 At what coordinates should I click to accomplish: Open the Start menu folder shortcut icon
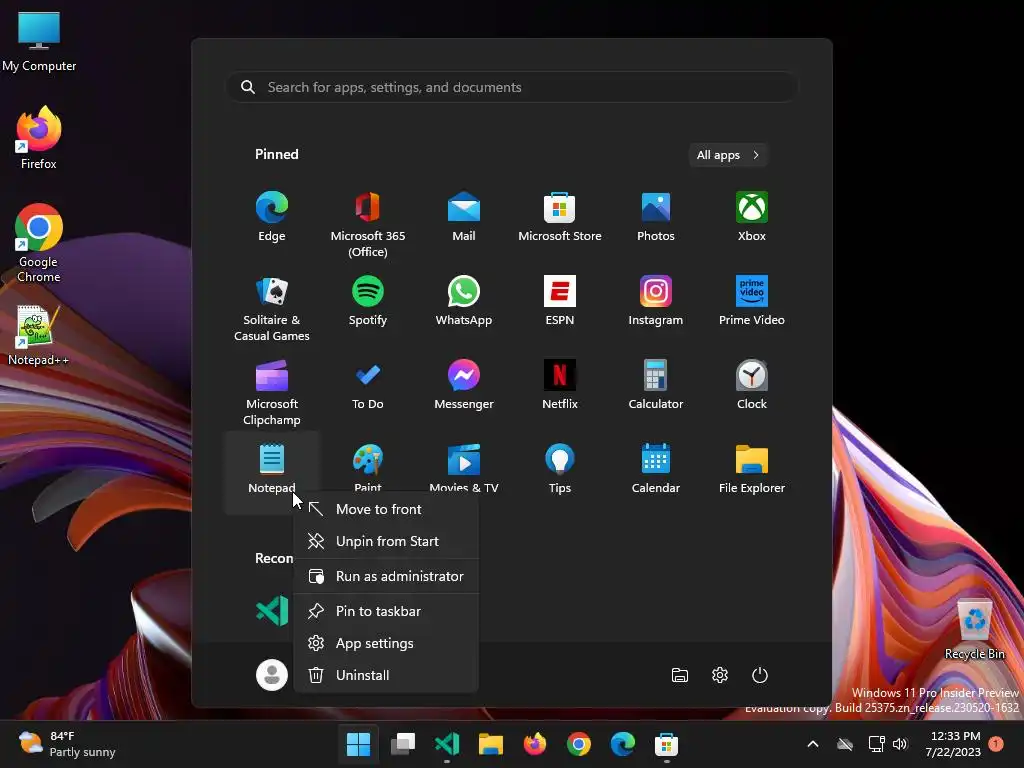[x=680, y=675]
